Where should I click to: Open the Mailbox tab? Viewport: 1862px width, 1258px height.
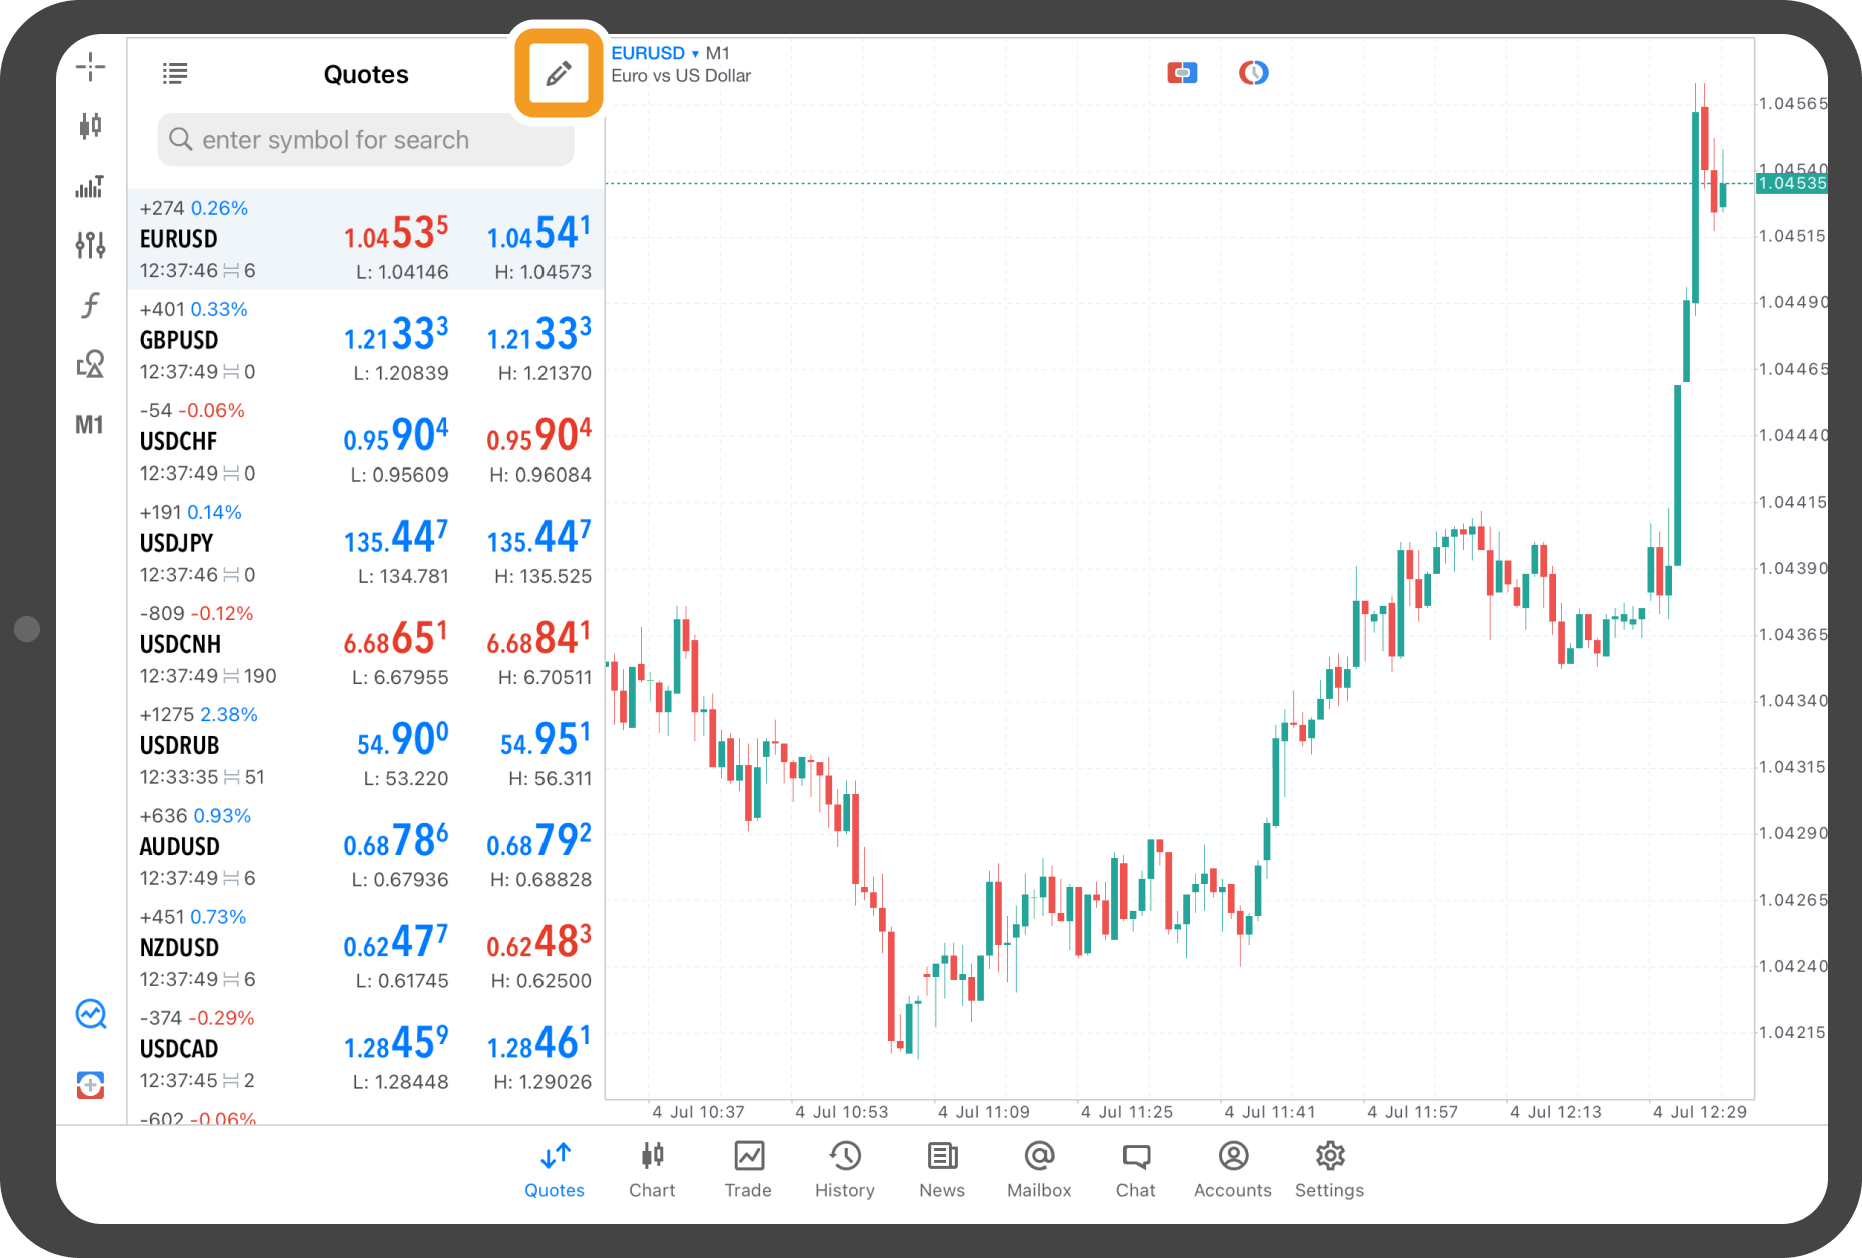(1039, 1168)
